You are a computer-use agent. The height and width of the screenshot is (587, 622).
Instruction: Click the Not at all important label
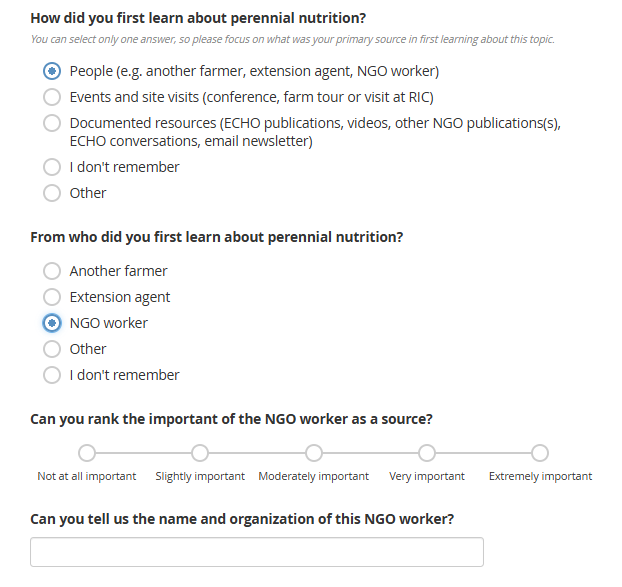87,476
